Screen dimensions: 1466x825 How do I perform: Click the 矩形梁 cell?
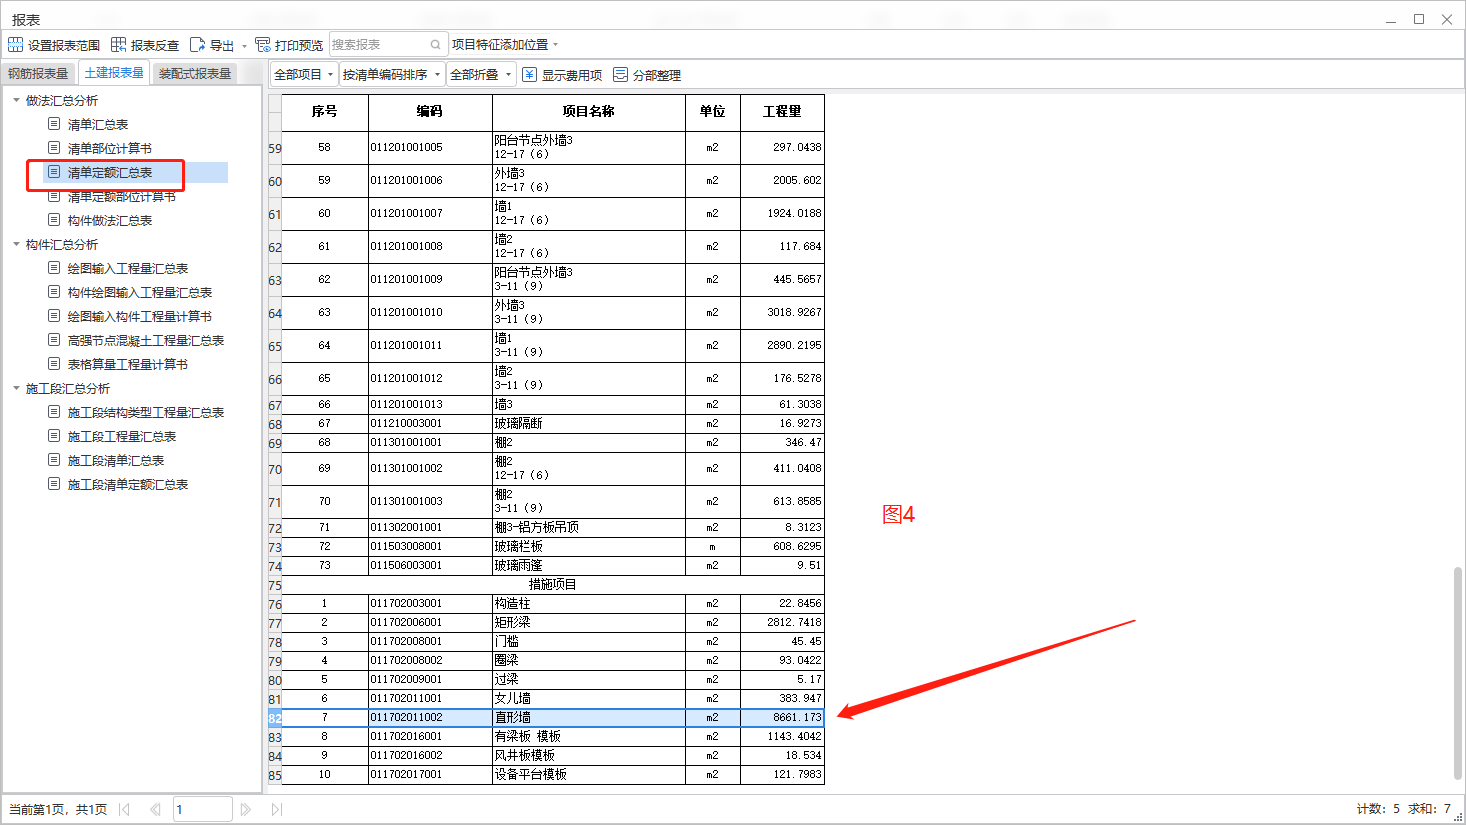pos(588,623)
